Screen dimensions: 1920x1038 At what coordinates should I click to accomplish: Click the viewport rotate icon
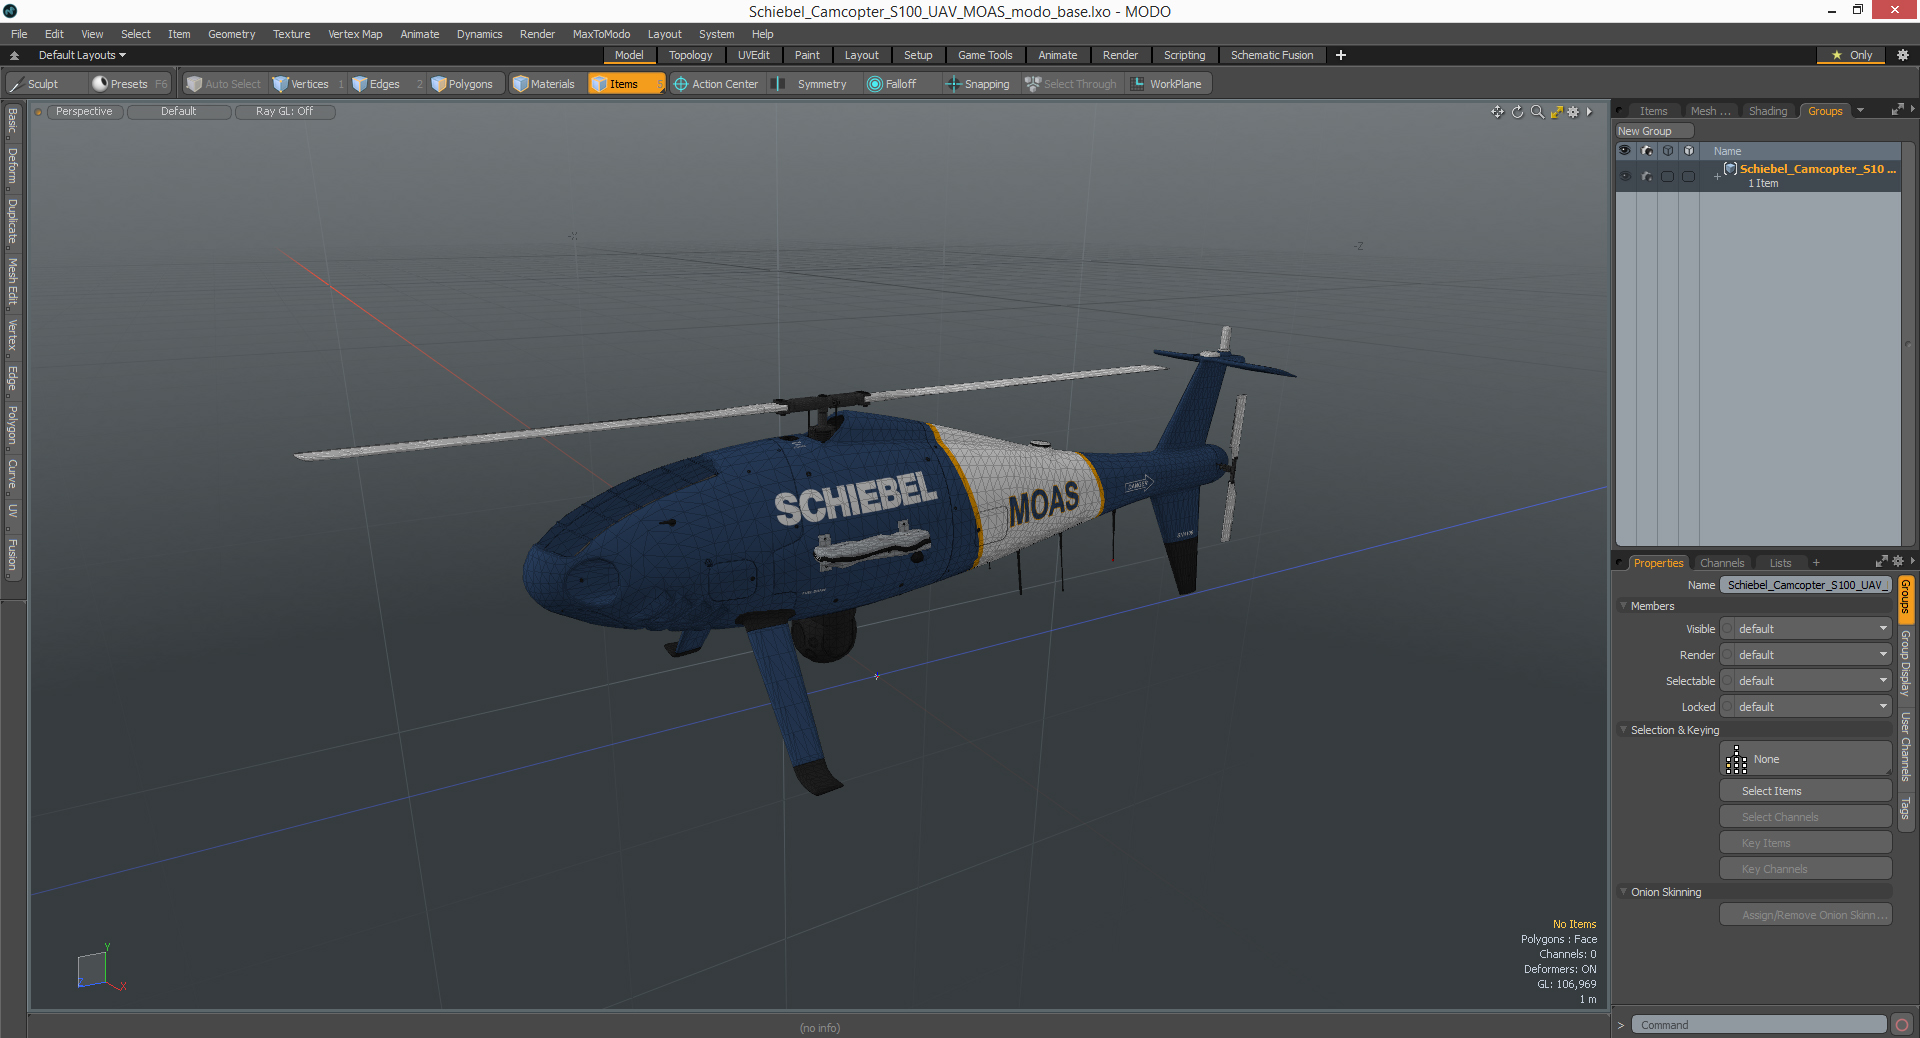(x=1517, y=112)
